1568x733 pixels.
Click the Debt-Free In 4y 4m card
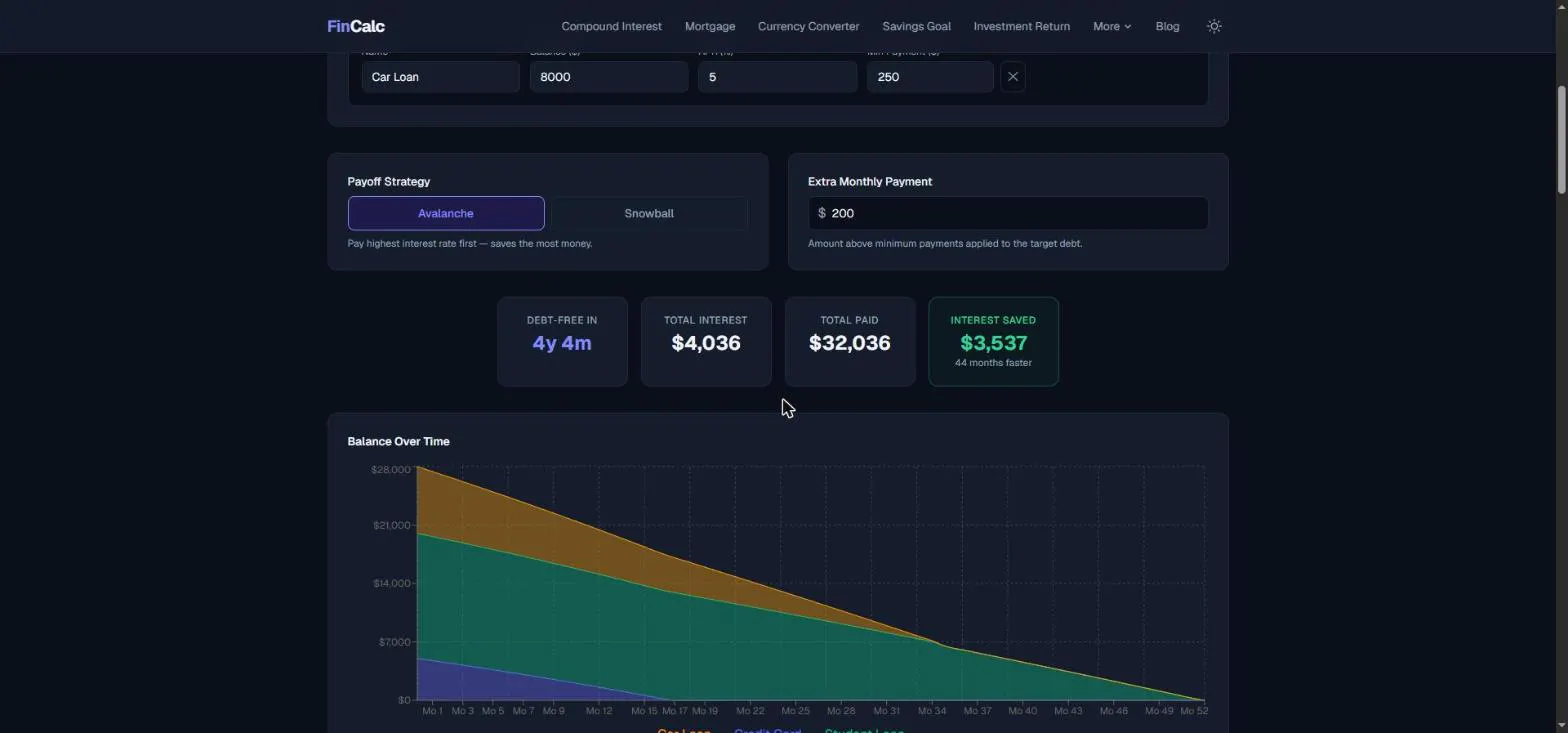pyautogui.click(x=562, y=341)
